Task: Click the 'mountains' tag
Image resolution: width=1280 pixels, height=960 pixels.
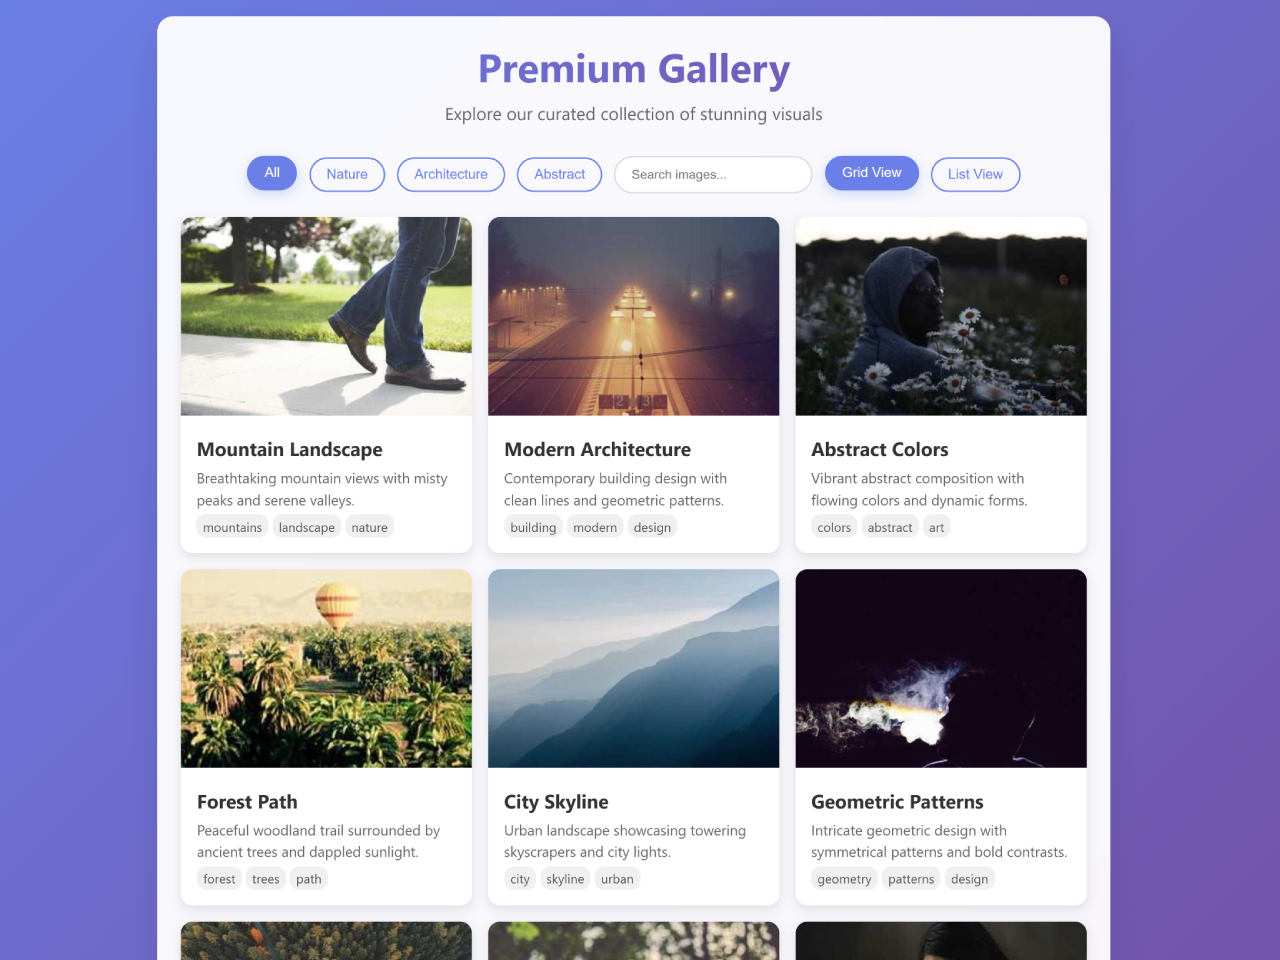Action: coord(232,527)
